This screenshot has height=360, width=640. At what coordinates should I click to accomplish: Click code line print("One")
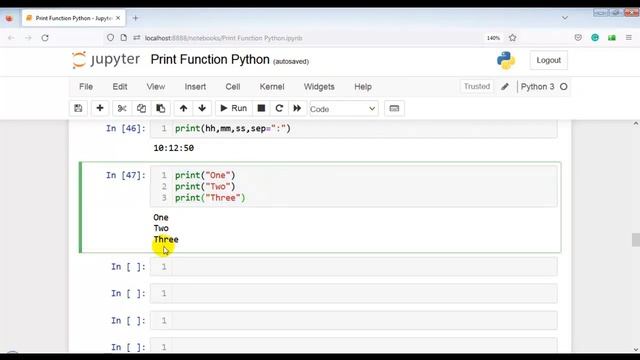205,175
